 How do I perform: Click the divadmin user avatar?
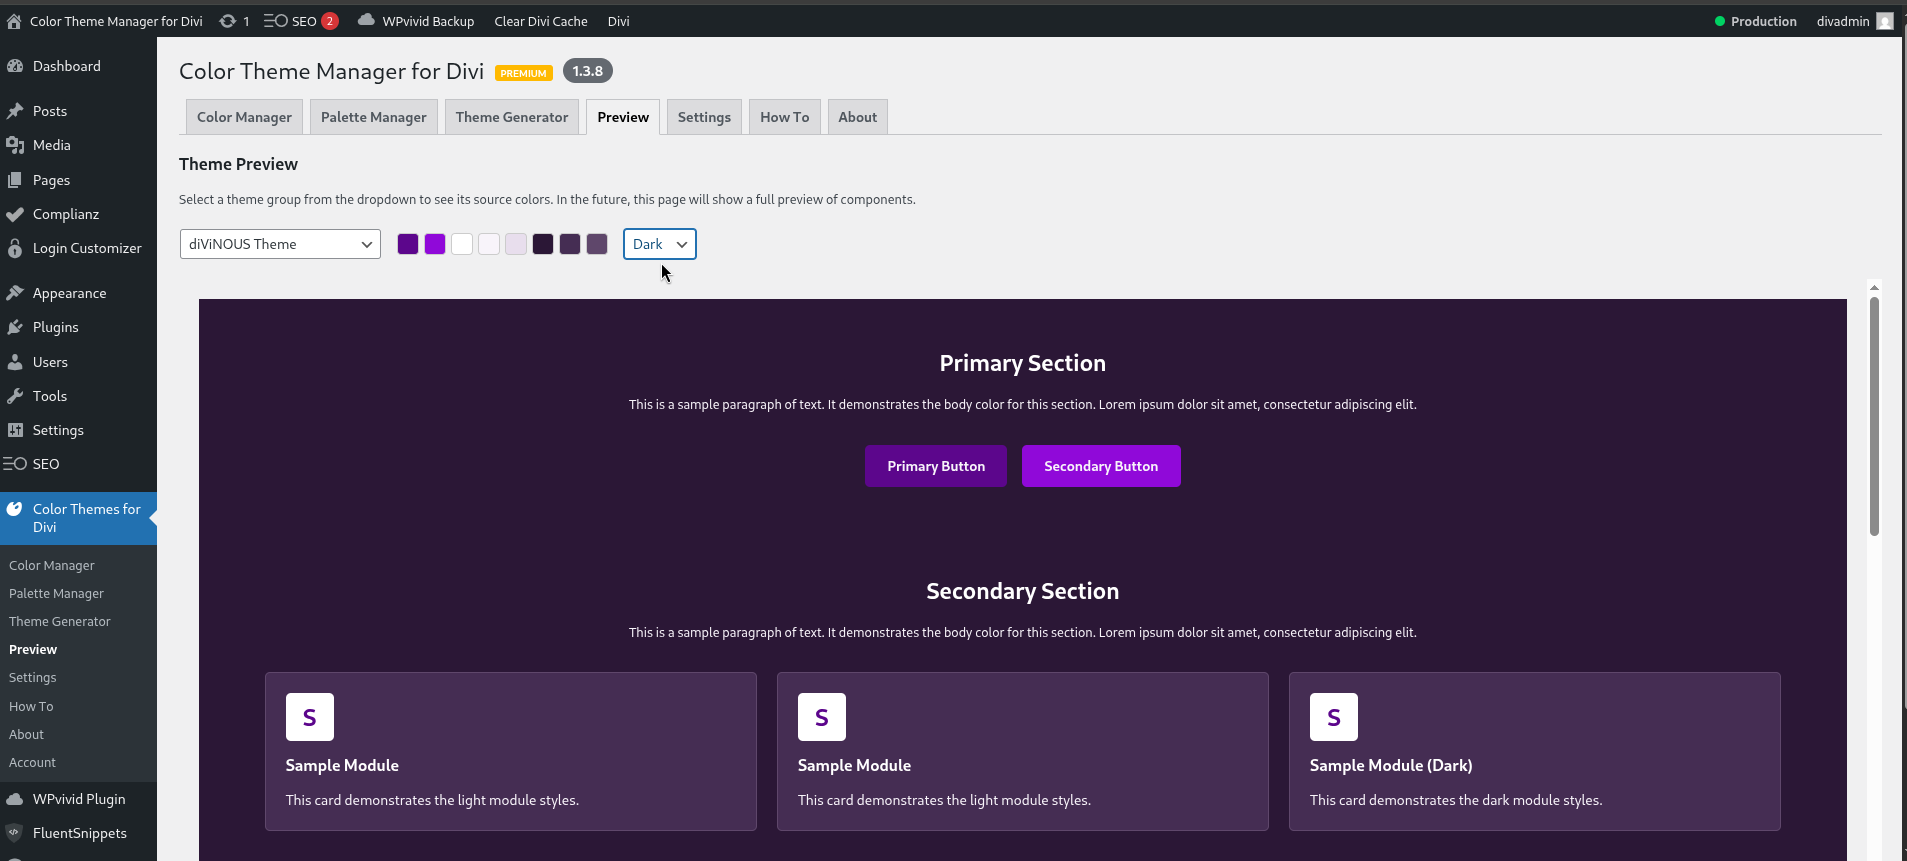[1885, 21]
